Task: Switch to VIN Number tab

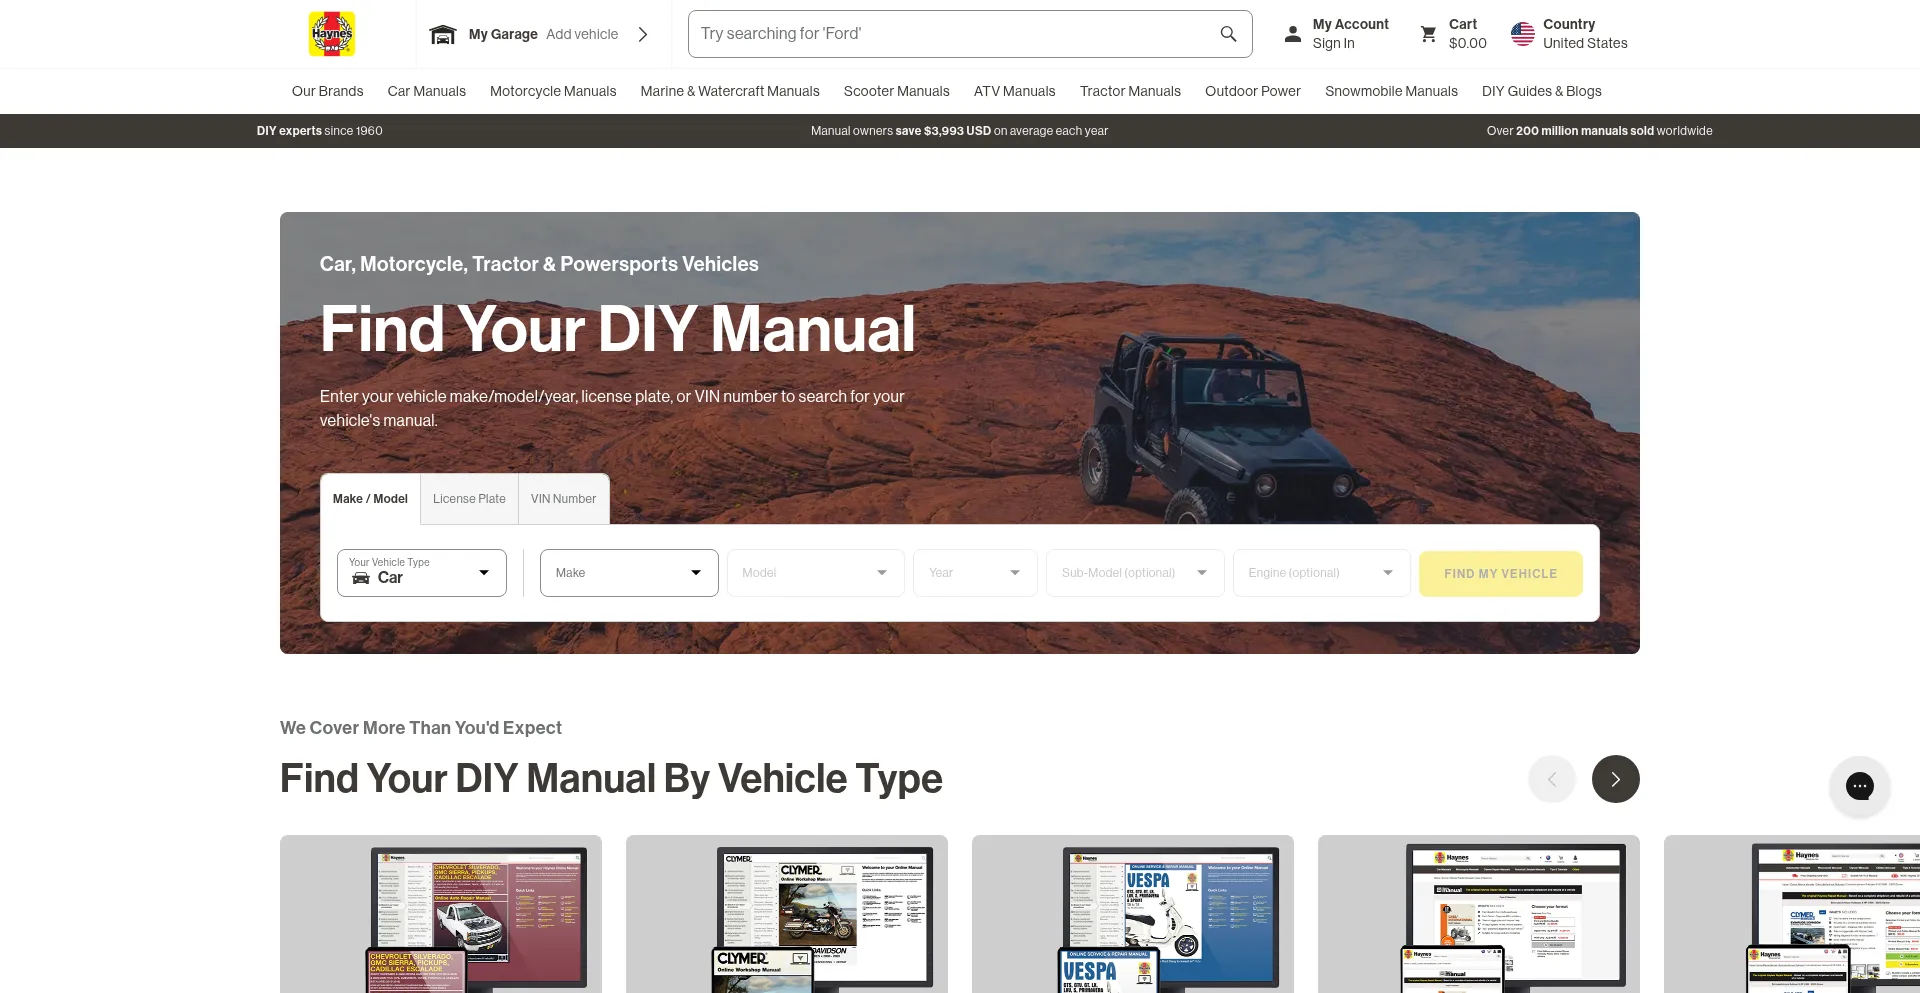Action: [563, 499]
